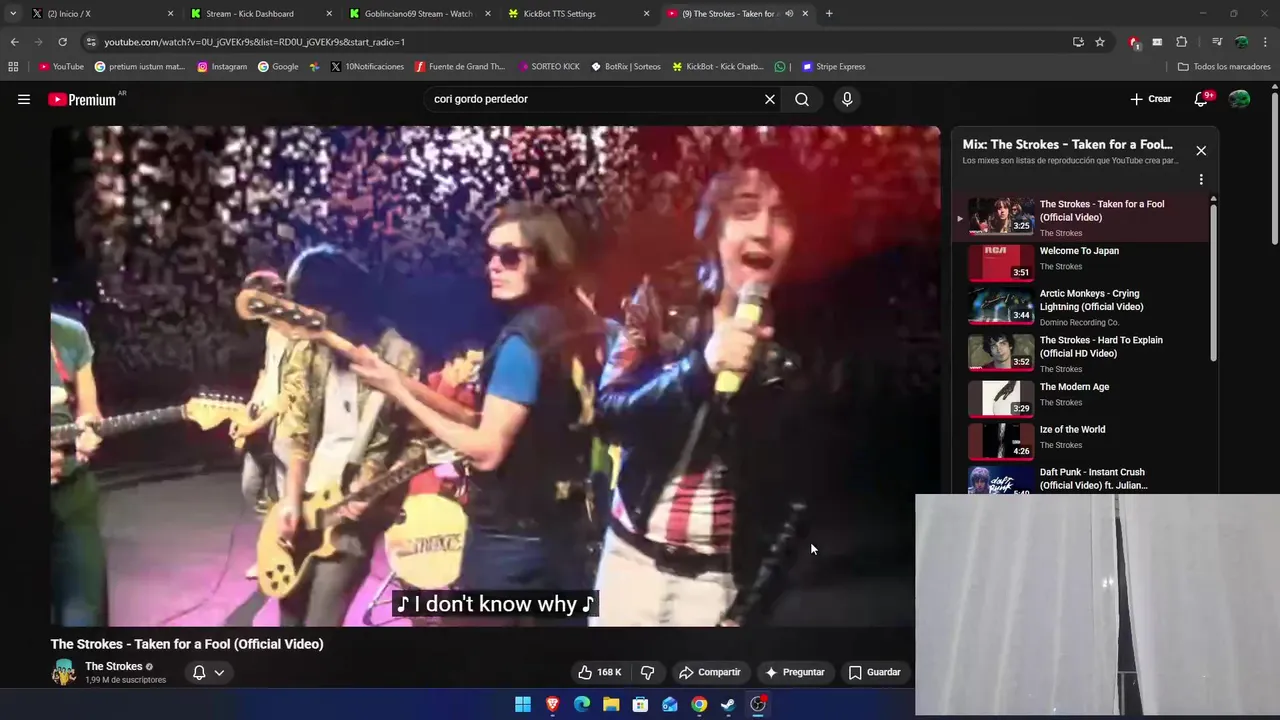Open Instagram bookmark
Screen dimensions: 1280x720
pyautogui.click(x=222, y=67)
